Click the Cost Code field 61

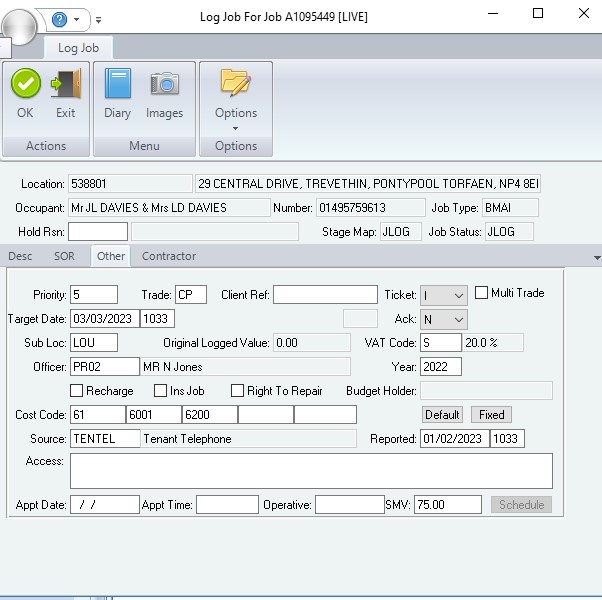(98, 415)
